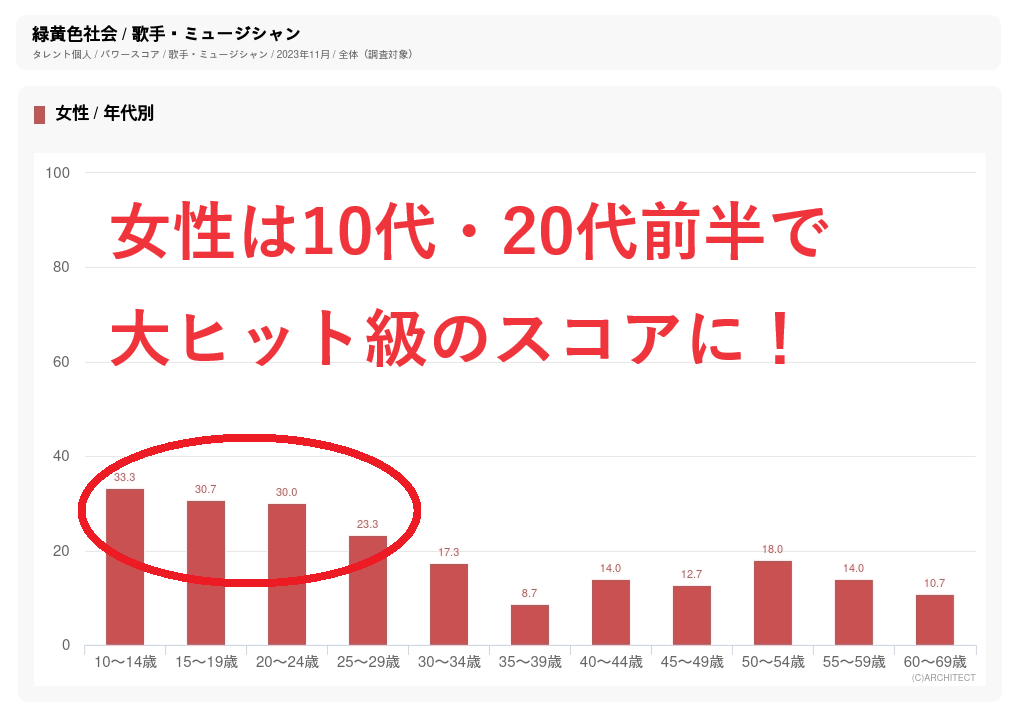Screen dimensions: 1024x717
Task: Click the 55〜59歳 bar labeled 14.0
Action: click(x=854, y=612)
